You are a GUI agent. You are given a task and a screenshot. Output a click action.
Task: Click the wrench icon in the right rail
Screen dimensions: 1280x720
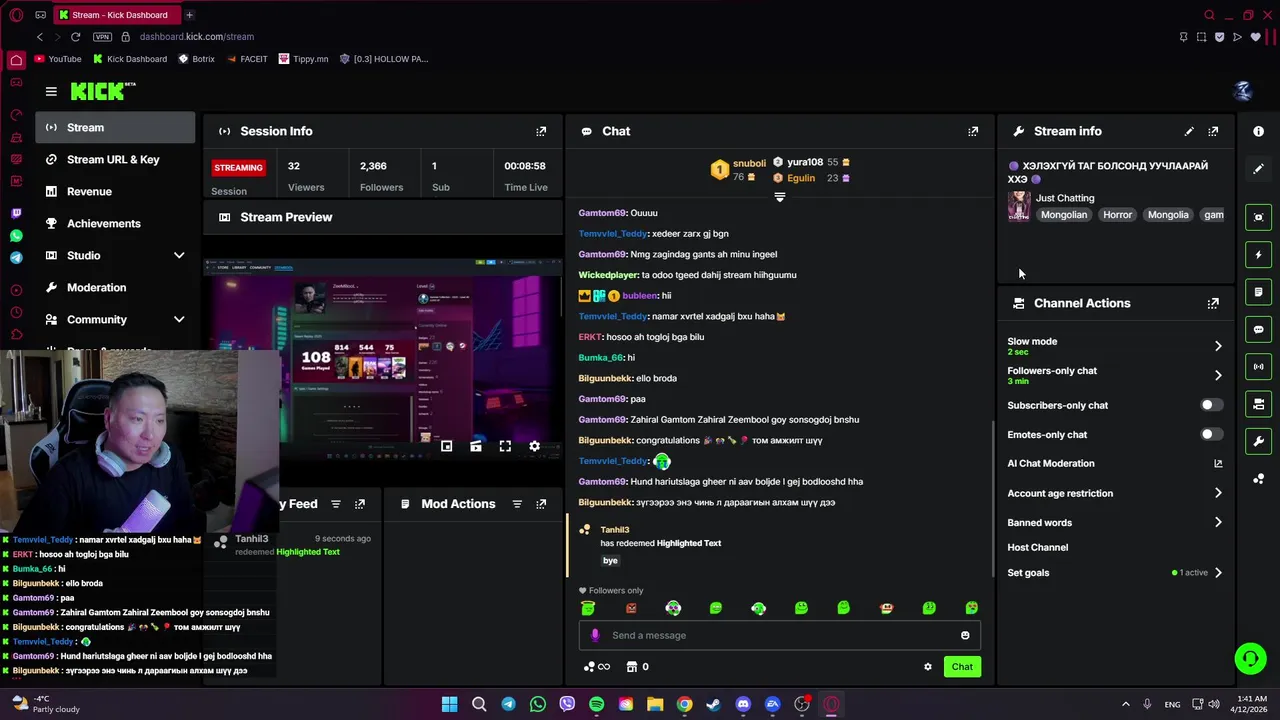tap(1258, 441)
